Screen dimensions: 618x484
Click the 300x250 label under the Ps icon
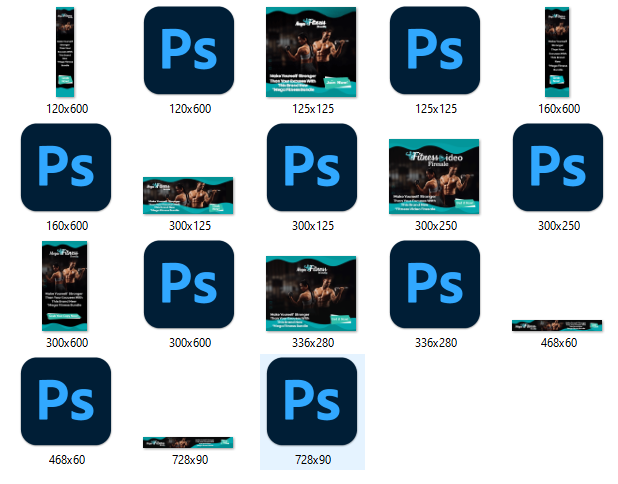559,226
